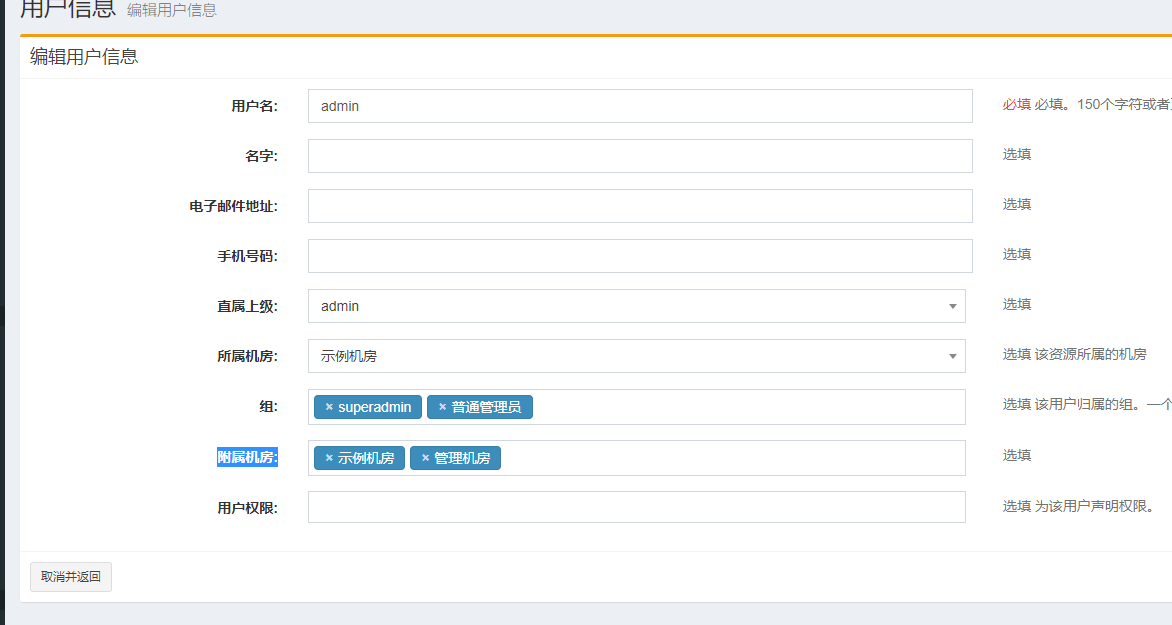The width and height of the screenshot is (1172, 625).
Task: Click the 选填 该资源所属的机房 hint
Action: pyautogui.click(x=1074, y=354)
